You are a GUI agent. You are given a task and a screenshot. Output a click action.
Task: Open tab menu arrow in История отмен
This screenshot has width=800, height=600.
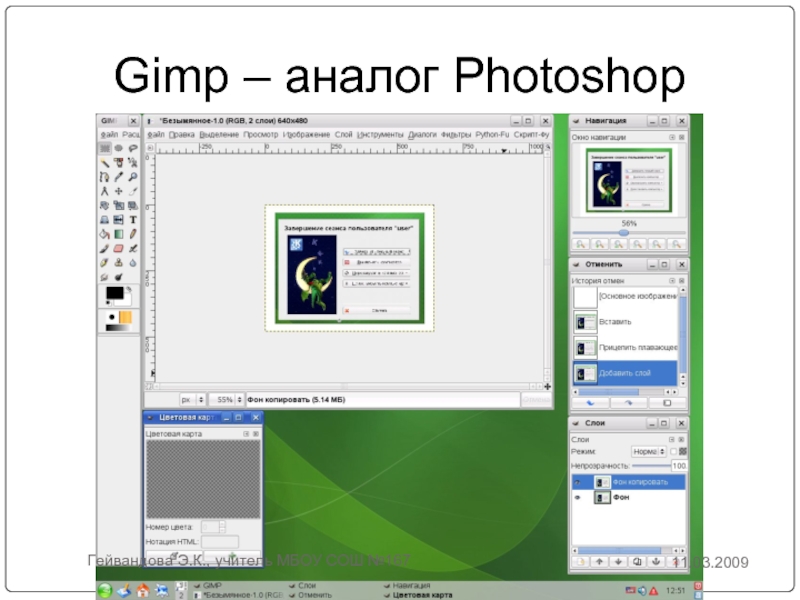click(x=672, y=281)
